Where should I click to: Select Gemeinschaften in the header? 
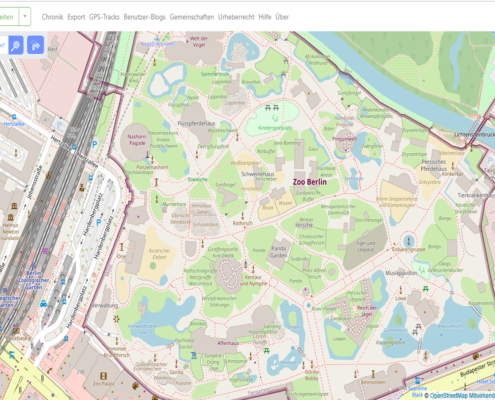click(x=192, y=17)
